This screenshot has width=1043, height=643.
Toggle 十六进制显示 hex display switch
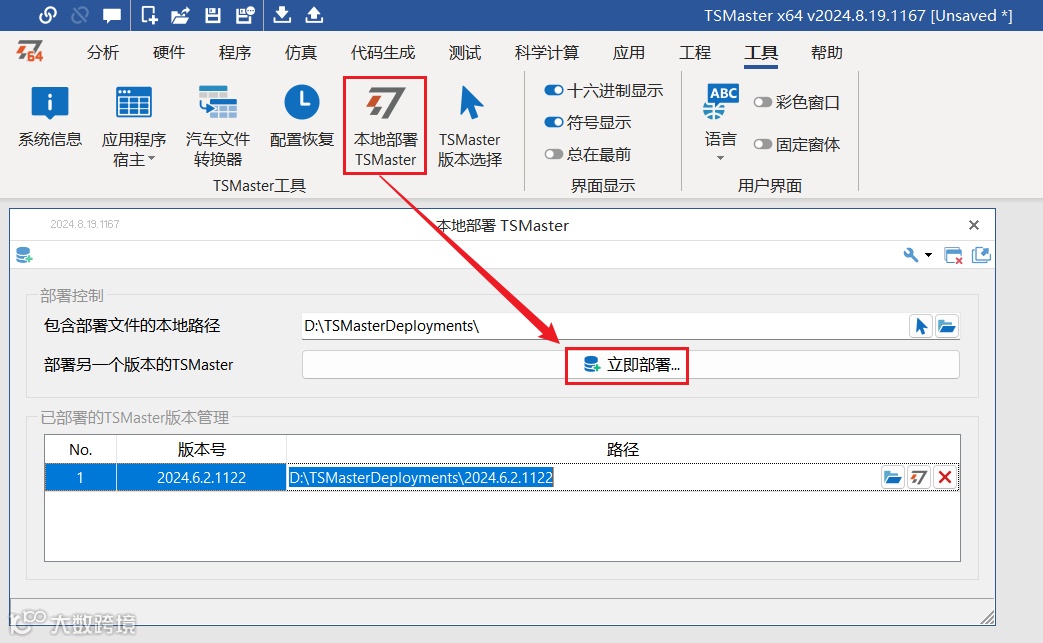point(553,90)
